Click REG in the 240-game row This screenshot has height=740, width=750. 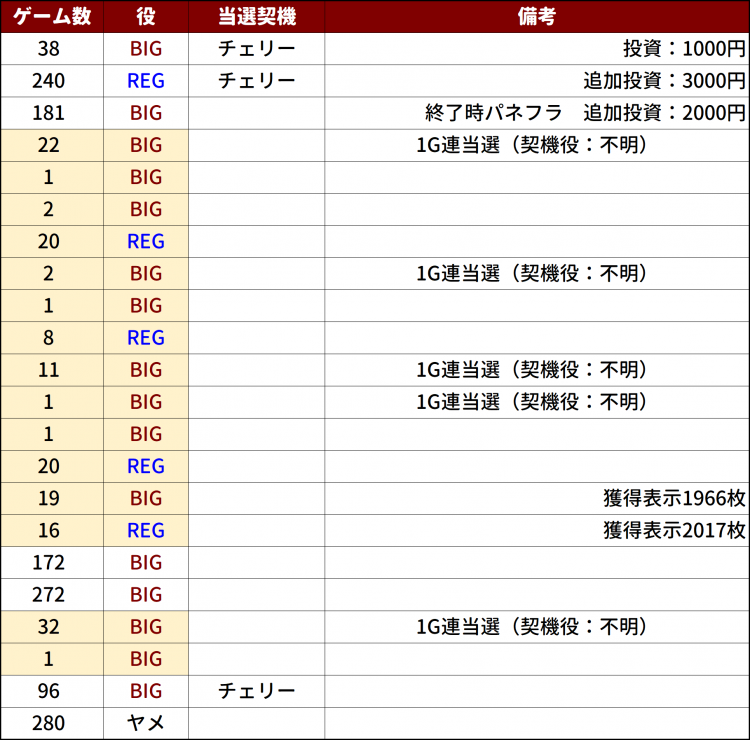click(146, 81)
